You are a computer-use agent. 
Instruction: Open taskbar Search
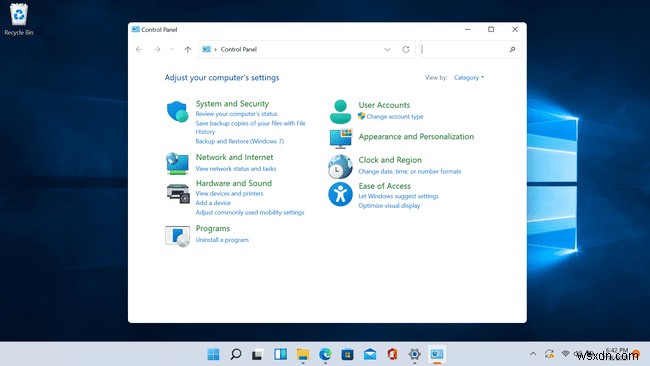tap(236, 354)
